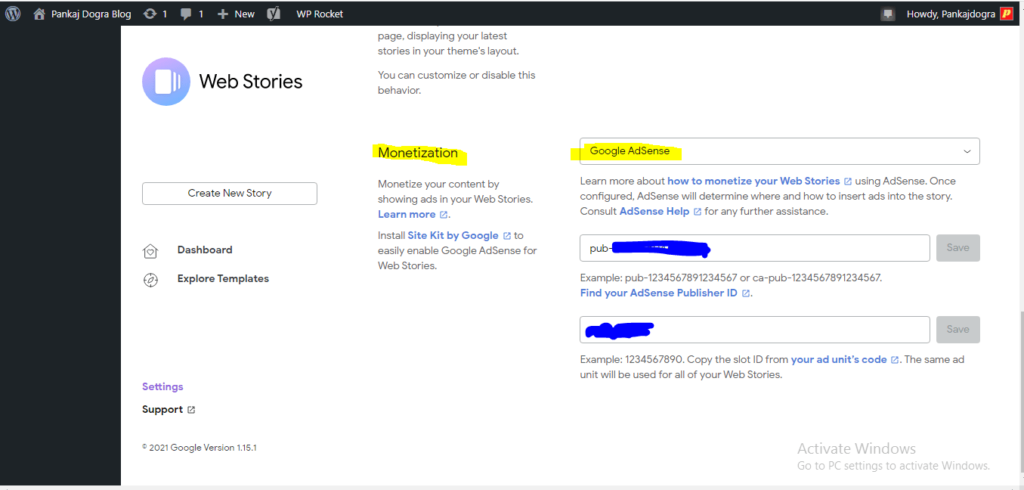Click the Dashboard home icon
Image resolution: width=1024 pixels, height=490 pixels.
pos(150,252)
